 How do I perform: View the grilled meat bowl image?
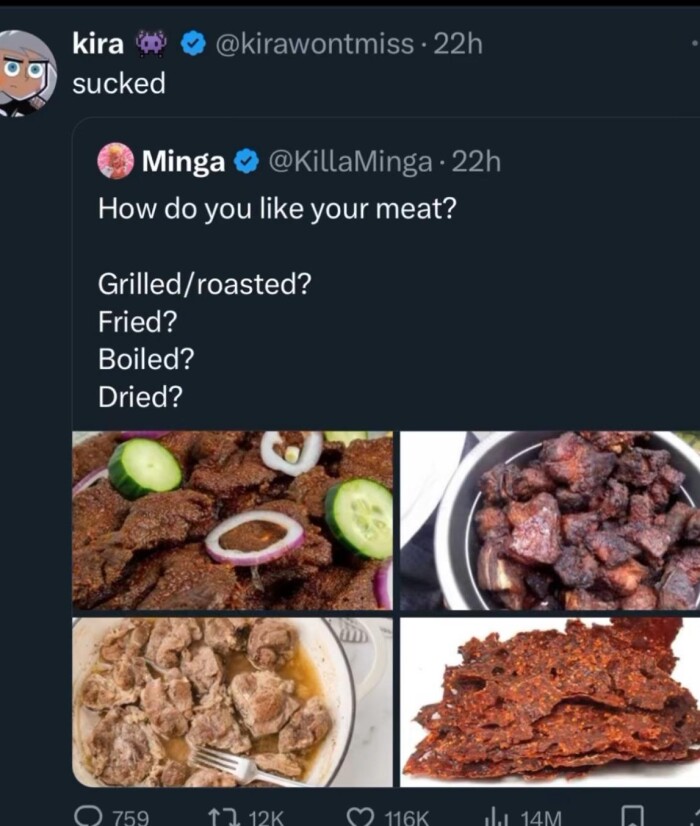[550, 520]
